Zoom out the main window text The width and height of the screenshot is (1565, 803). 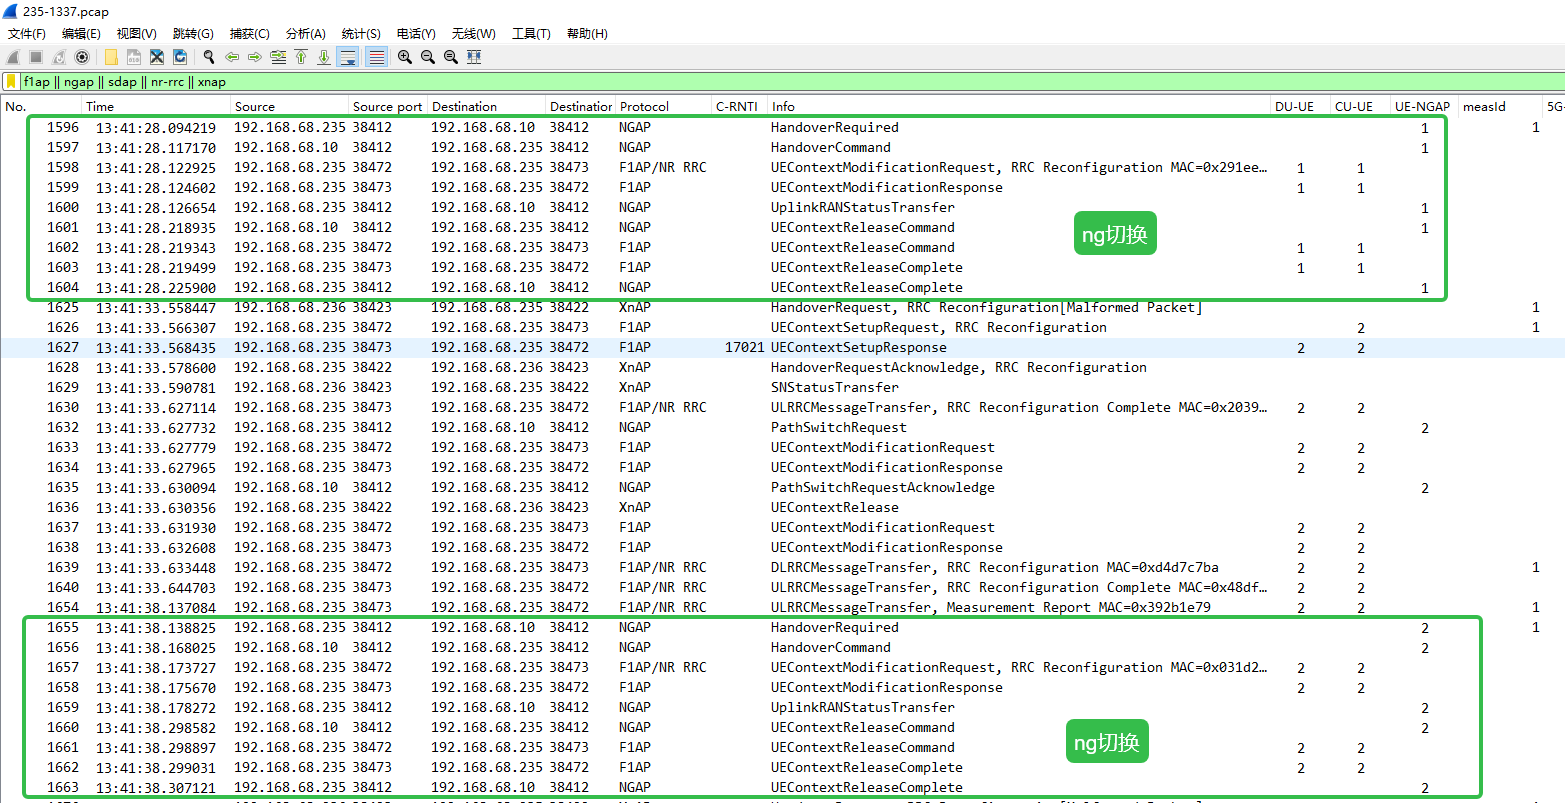click(428, 57)
